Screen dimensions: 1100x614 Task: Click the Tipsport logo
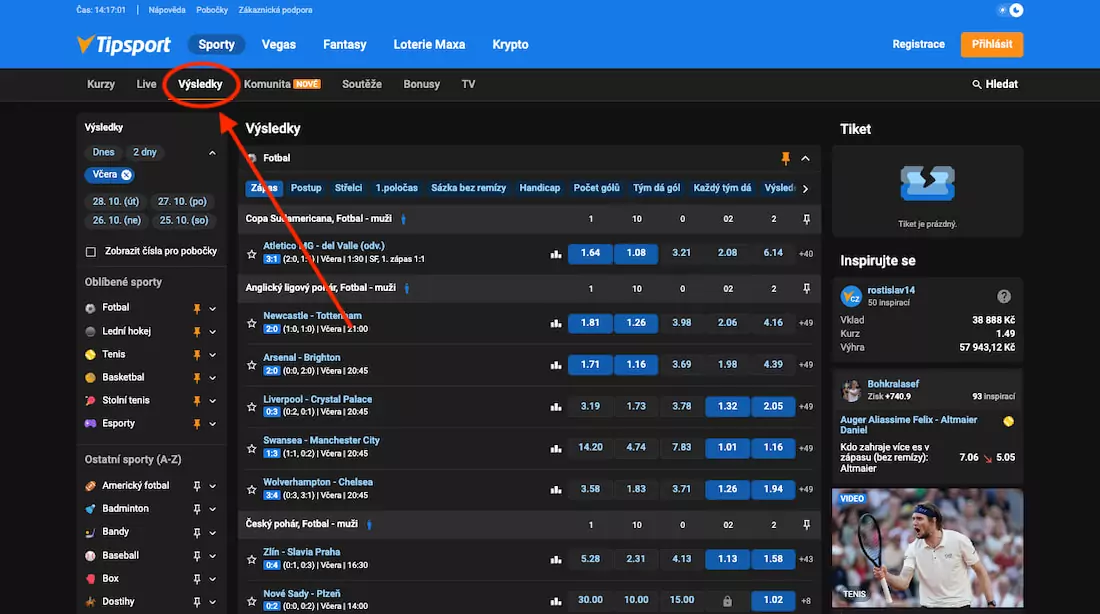[x=124, y=44]
